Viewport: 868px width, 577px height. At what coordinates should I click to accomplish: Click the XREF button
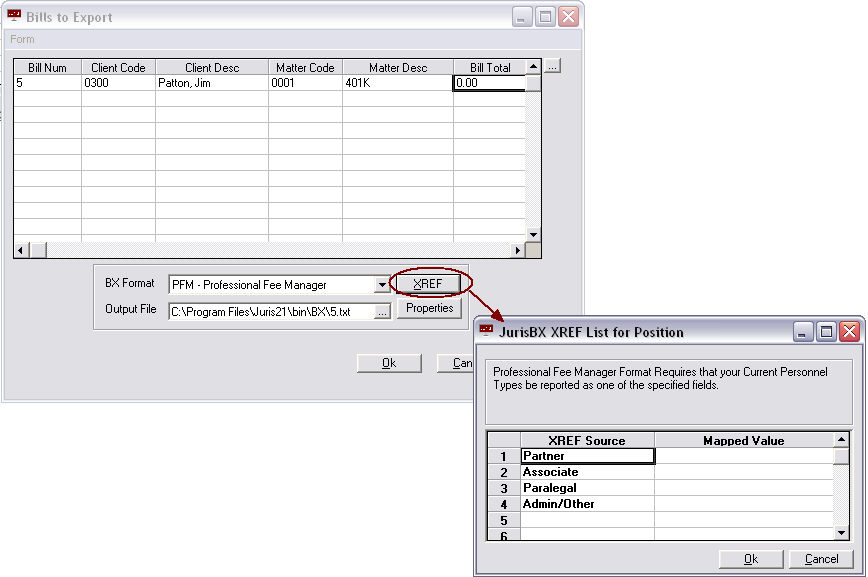click(428, 284)
